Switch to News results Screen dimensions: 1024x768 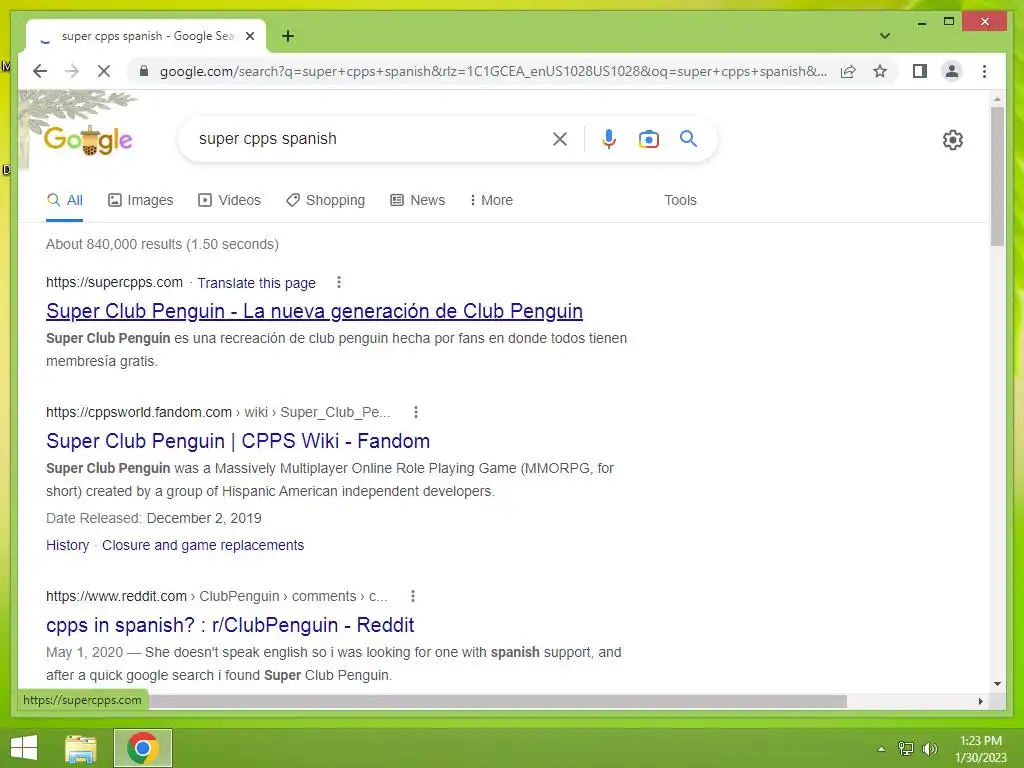click(x=417, y=200)
